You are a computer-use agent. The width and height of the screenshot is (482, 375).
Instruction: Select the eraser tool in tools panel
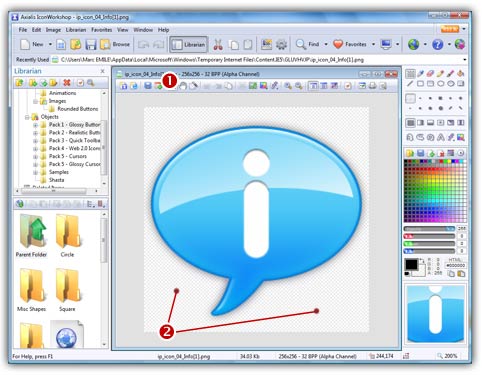click(x=430, y=73)
